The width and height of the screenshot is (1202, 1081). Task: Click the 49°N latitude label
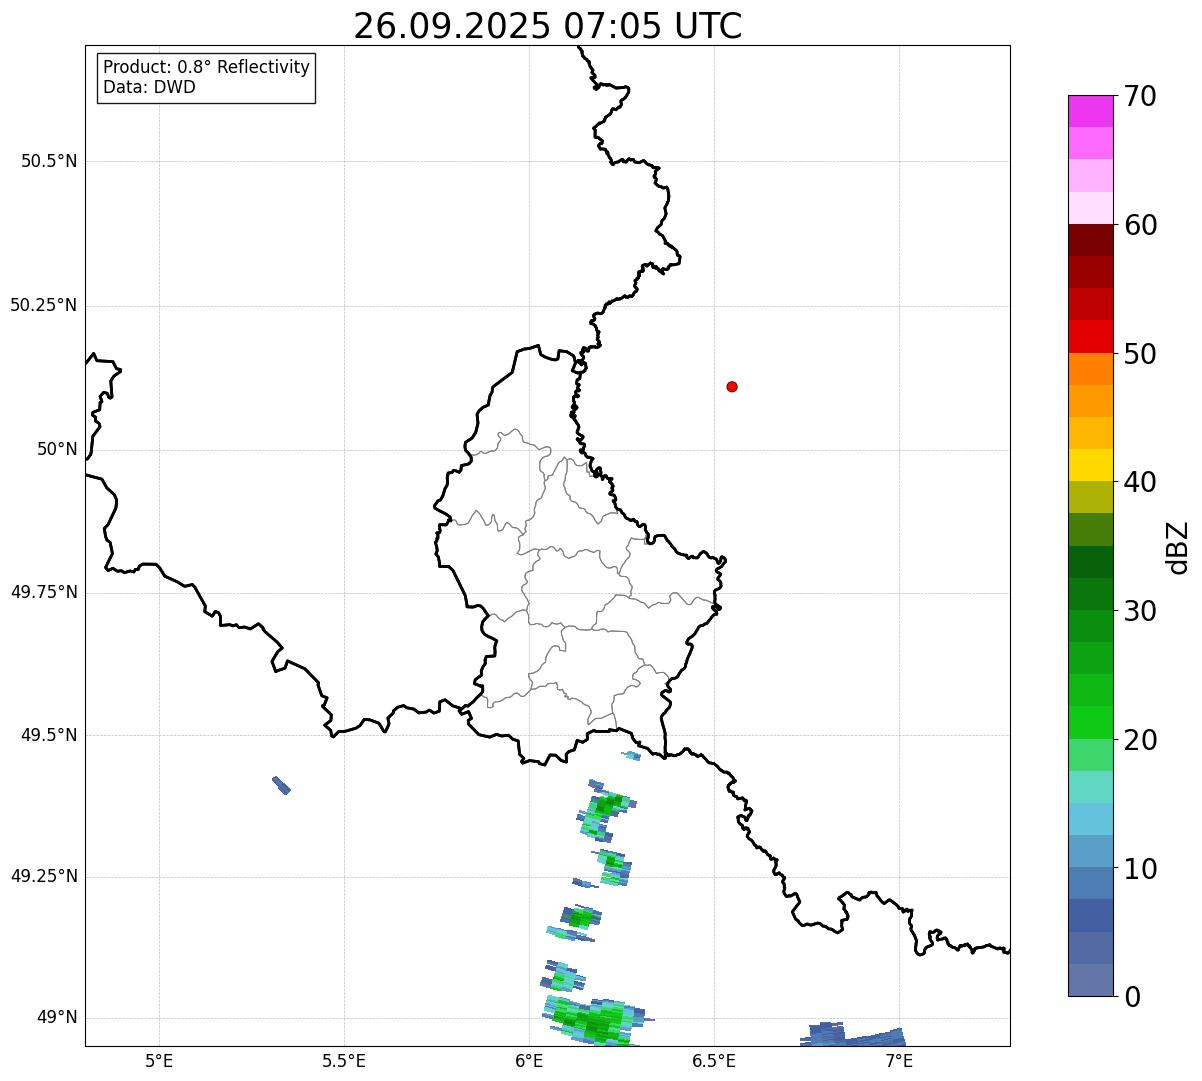pos(57,1017)
